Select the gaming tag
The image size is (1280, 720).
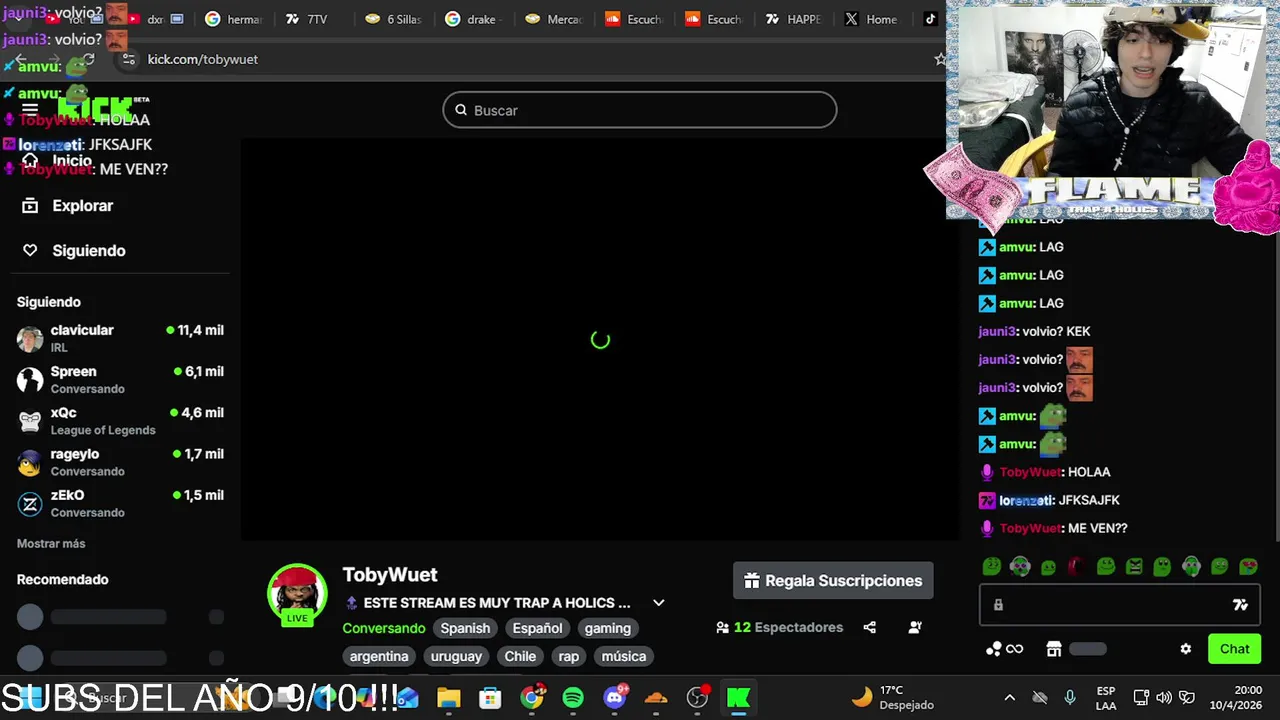tap(607, 628)
